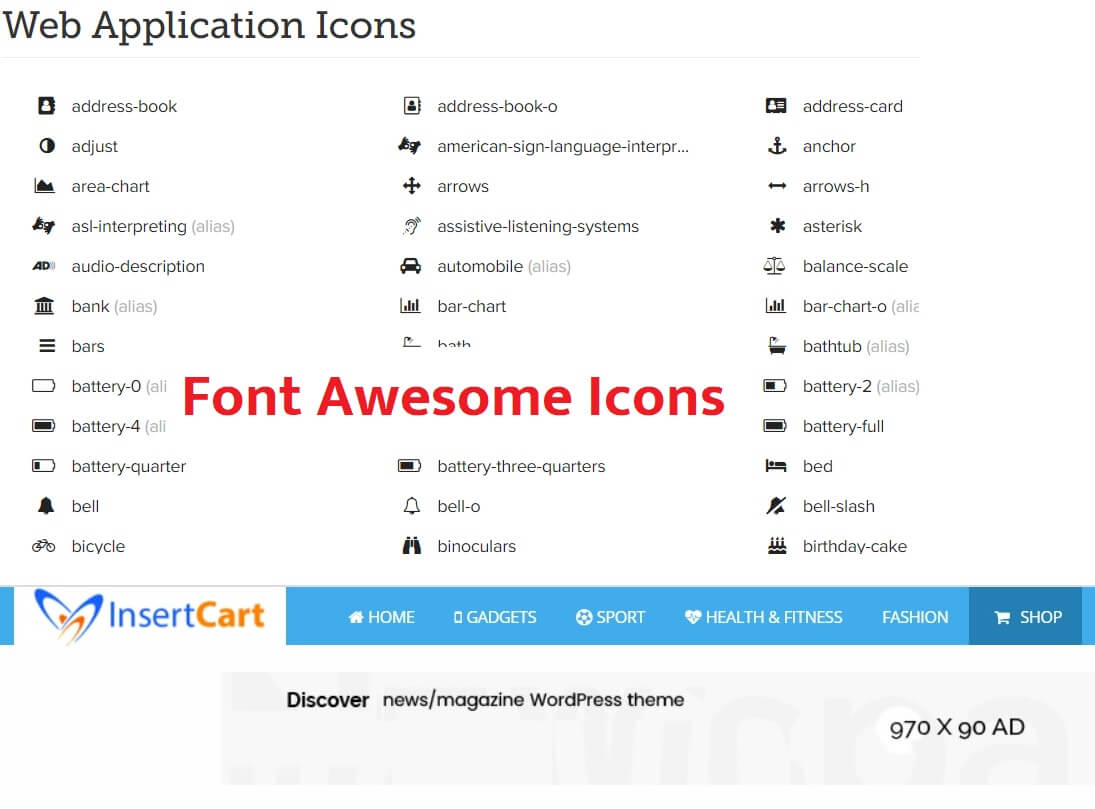This screenshot has width=1095, height=809.
Task: Select the battery-full icon
Action: (774, 425)
